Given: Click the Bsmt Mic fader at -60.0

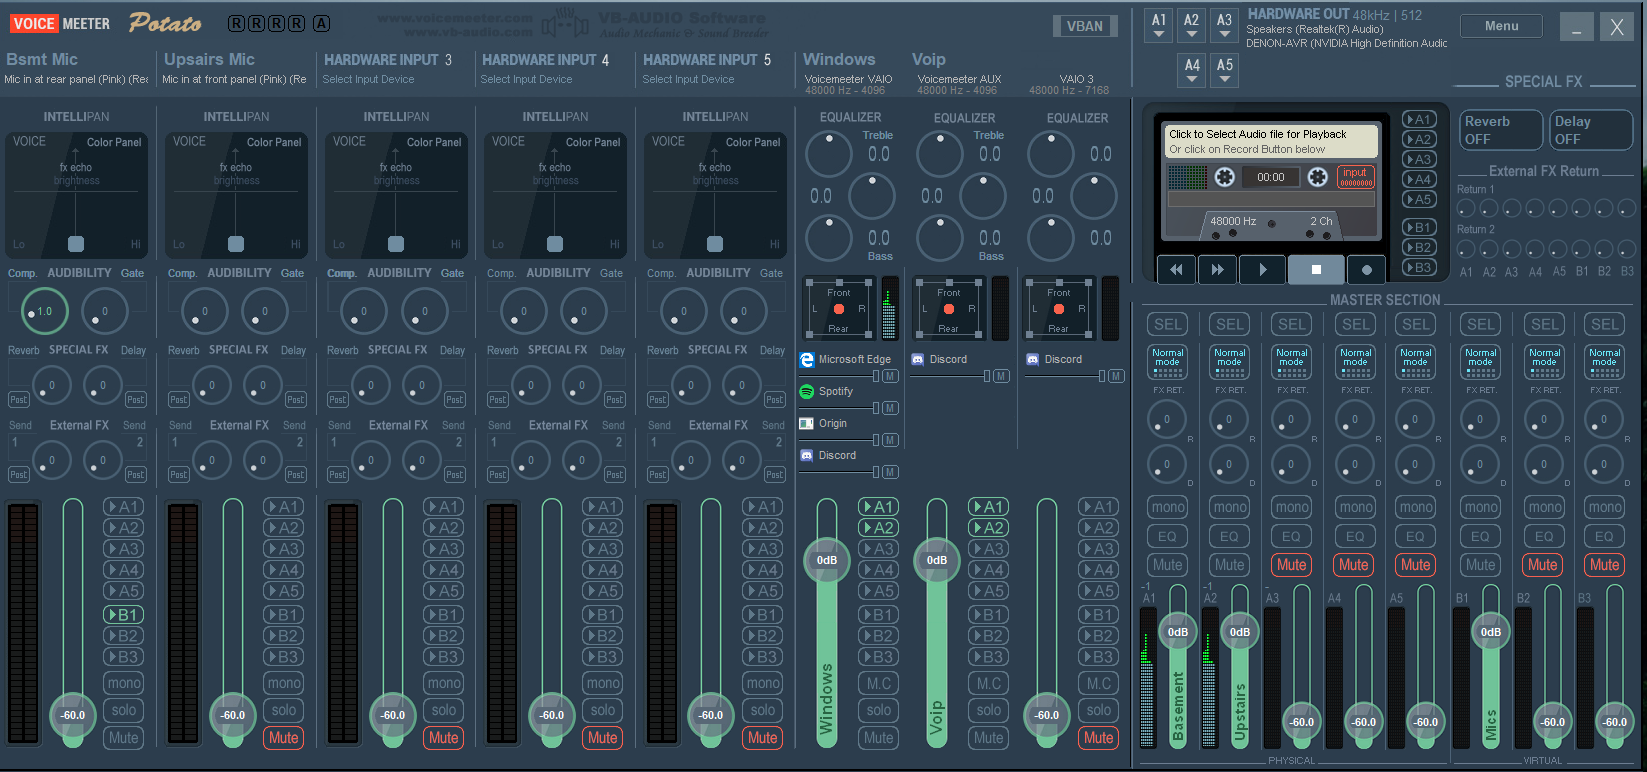Looking at the screenshot, I should (73, 715).
